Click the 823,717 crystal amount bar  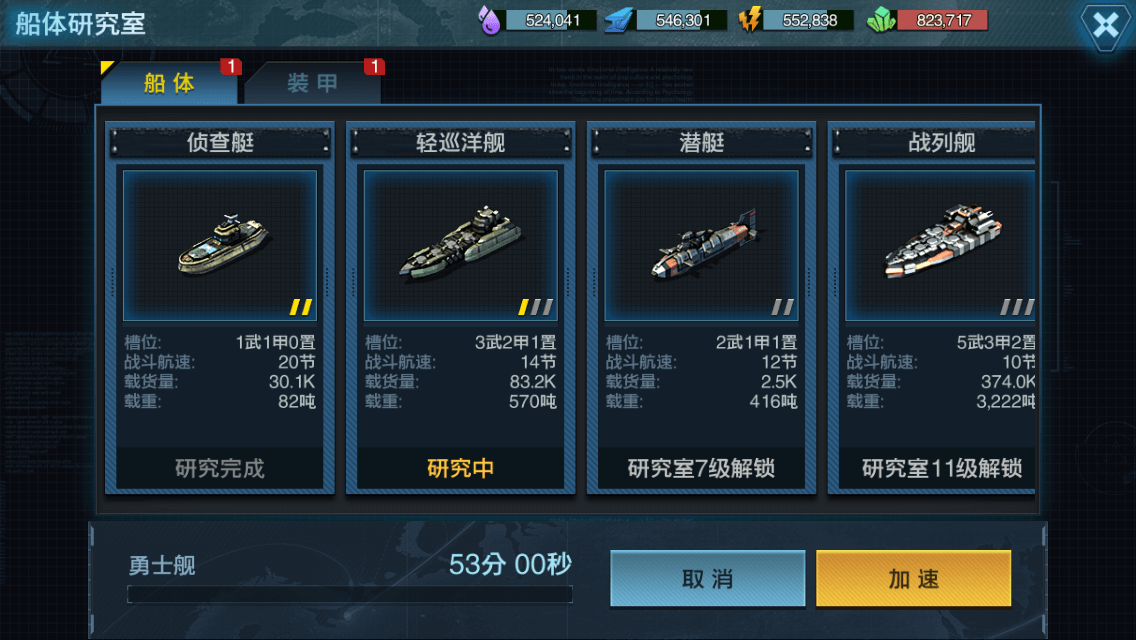pyautogui.click(x=942, y=20)
